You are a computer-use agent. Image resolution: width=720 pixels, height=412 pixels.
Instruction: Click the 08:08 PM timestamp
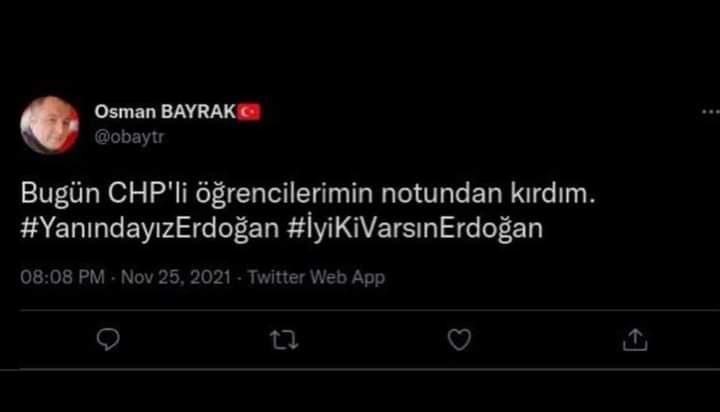pyautogui.click(x=62, y=277)
